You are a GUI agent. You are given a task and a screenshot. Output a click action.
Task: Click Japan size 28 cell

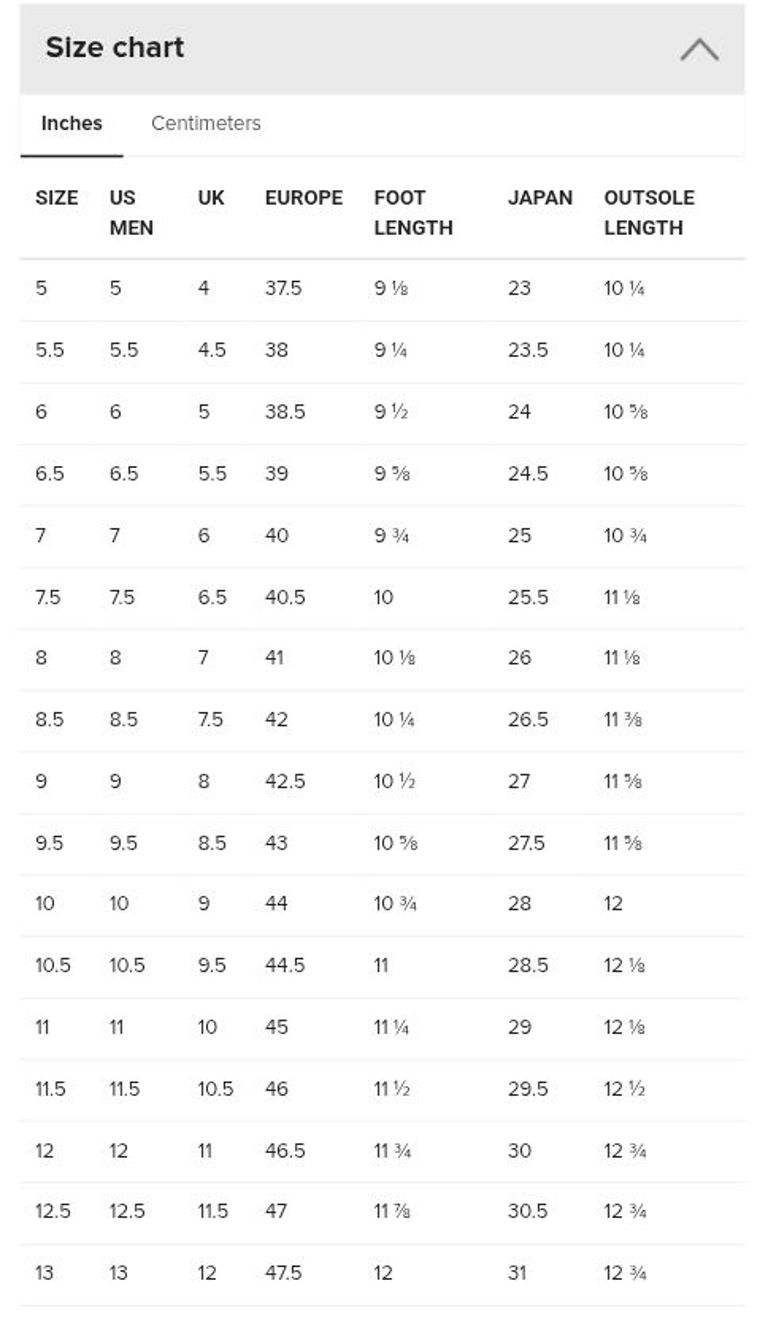[x=519, y=904]
